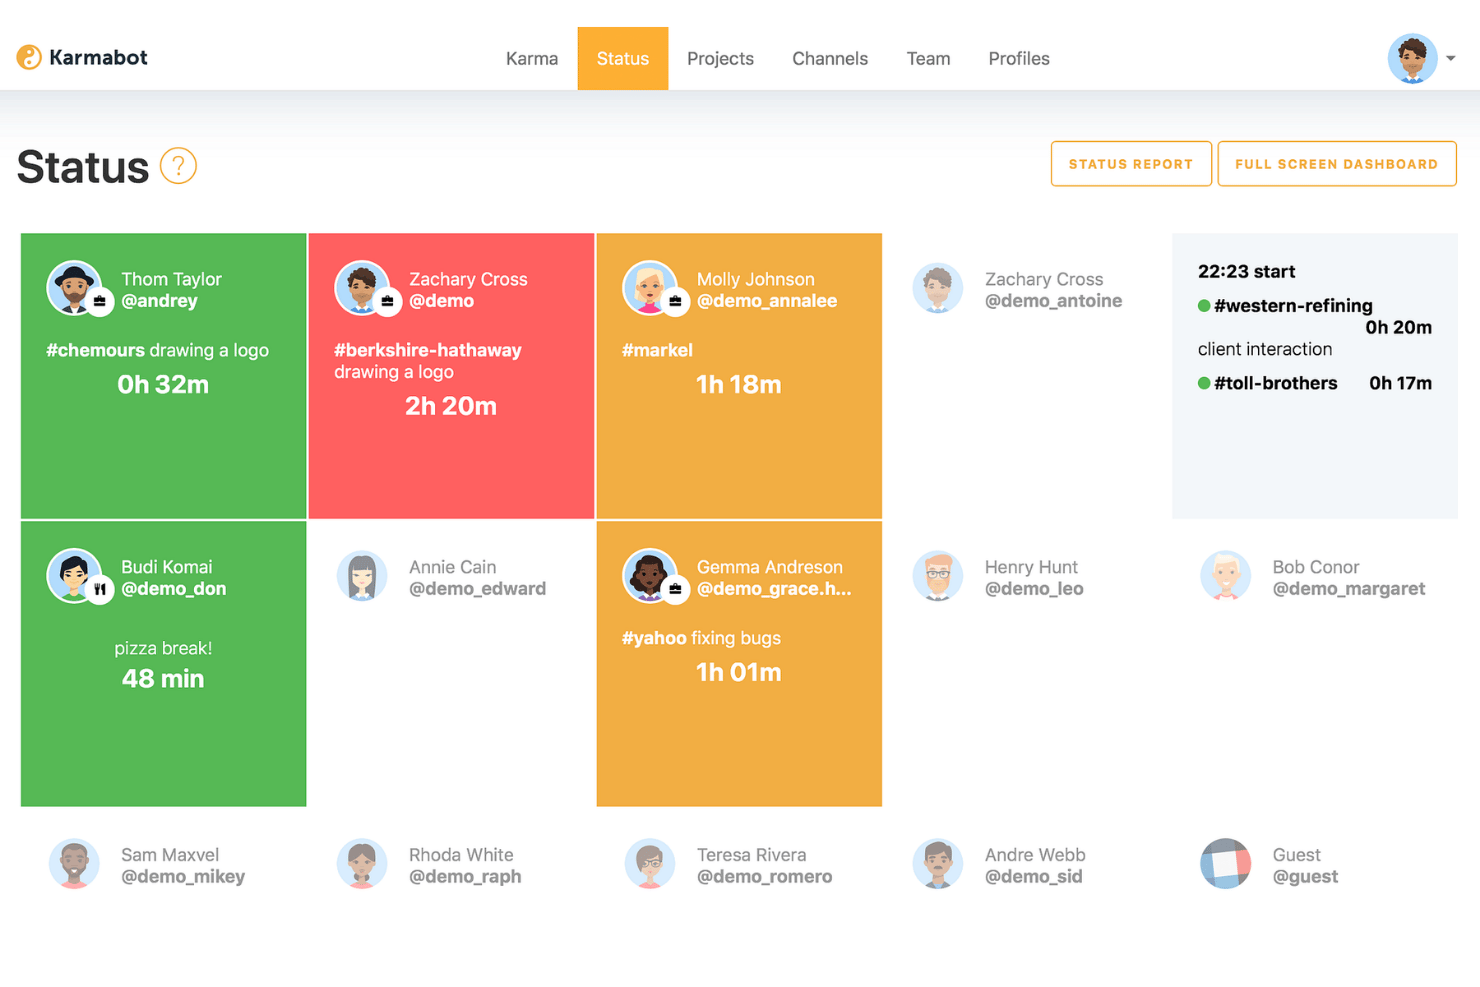Switch to the Projects tab
The height and width of the screenshot is (987, 1480).
[720, 58]
